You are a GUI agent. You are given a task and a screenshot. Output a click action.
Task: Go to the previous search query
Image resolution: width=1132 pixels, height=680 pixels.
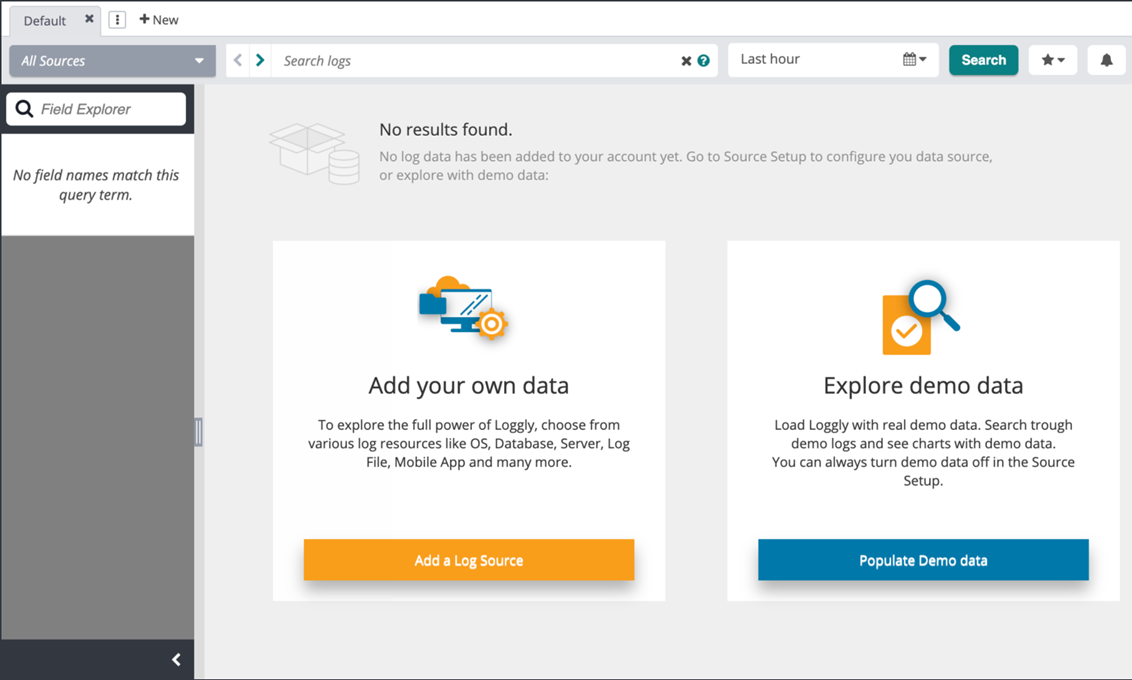tap(238, 60)
